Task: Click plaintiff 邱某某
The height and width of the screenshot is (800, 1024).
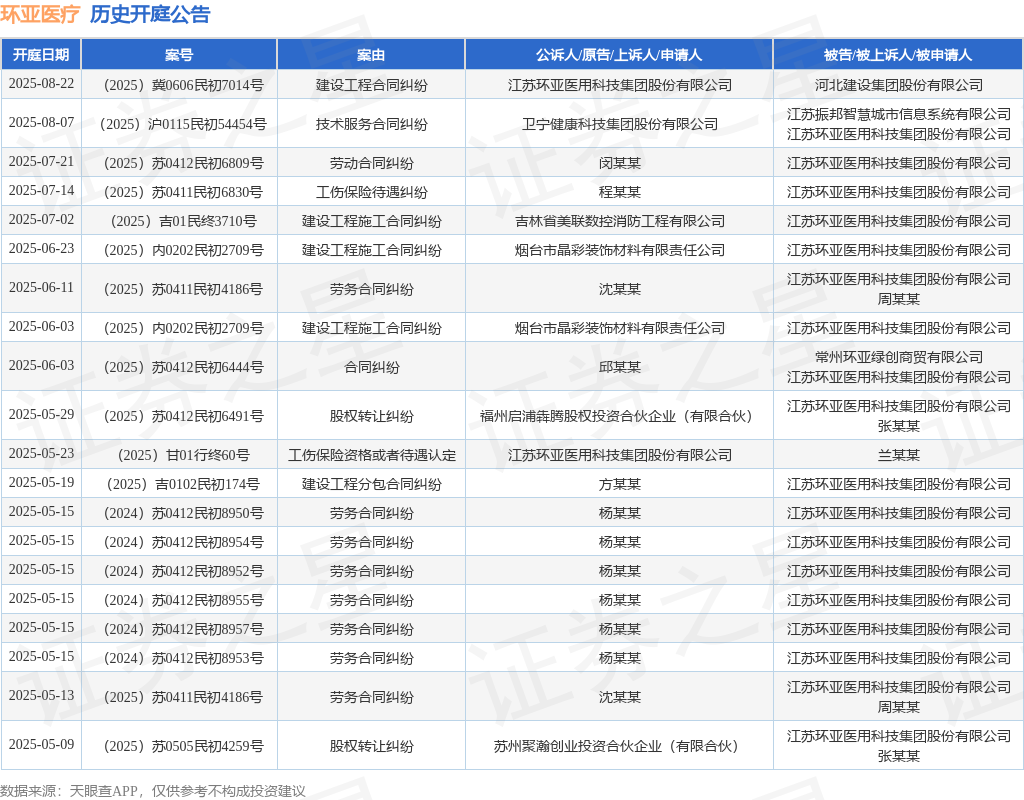Action: coord(620,368)
